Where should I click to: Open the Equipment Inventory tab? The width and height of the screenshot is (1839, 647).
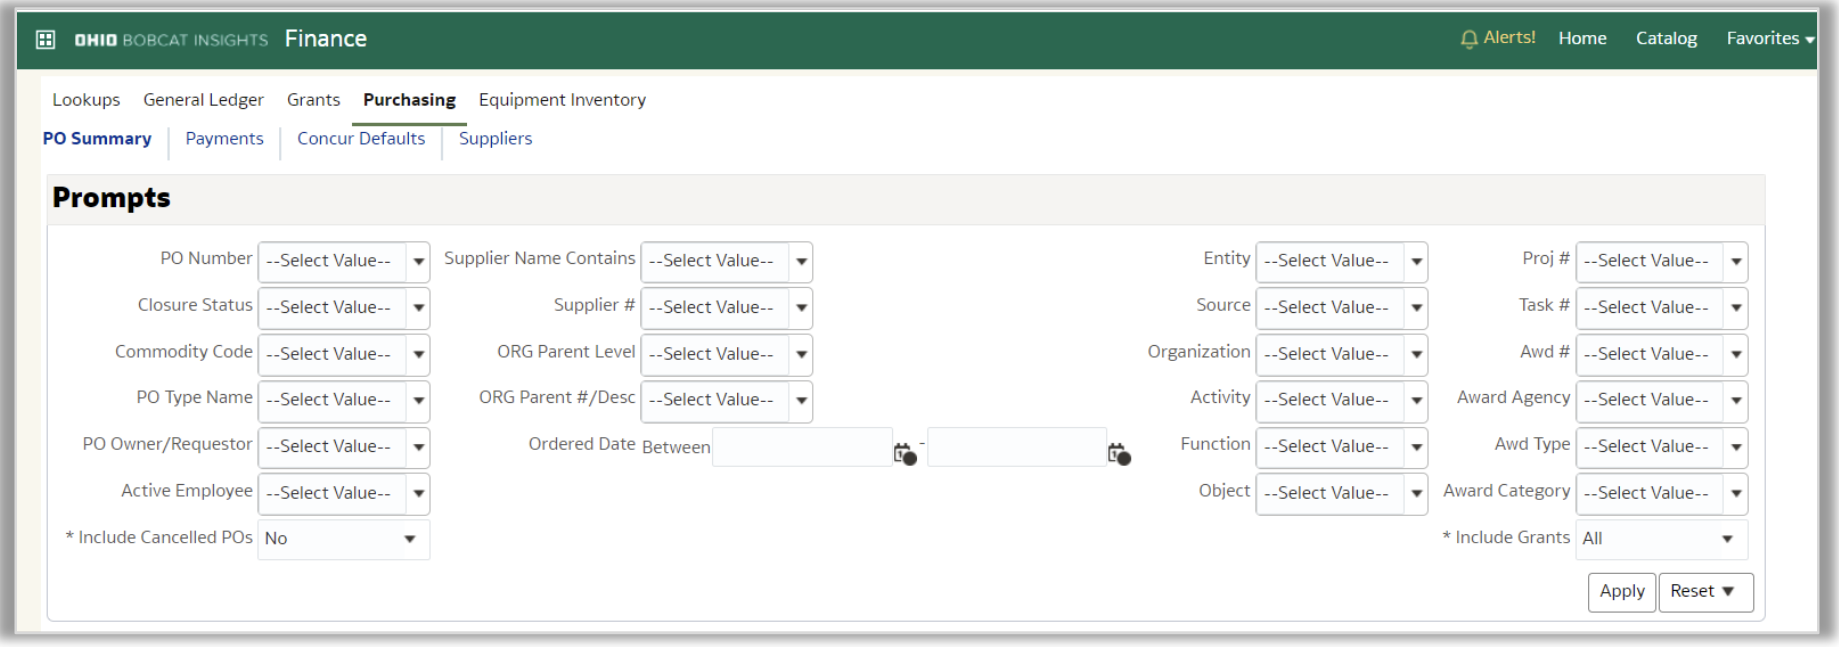click(x=562, y=100)
